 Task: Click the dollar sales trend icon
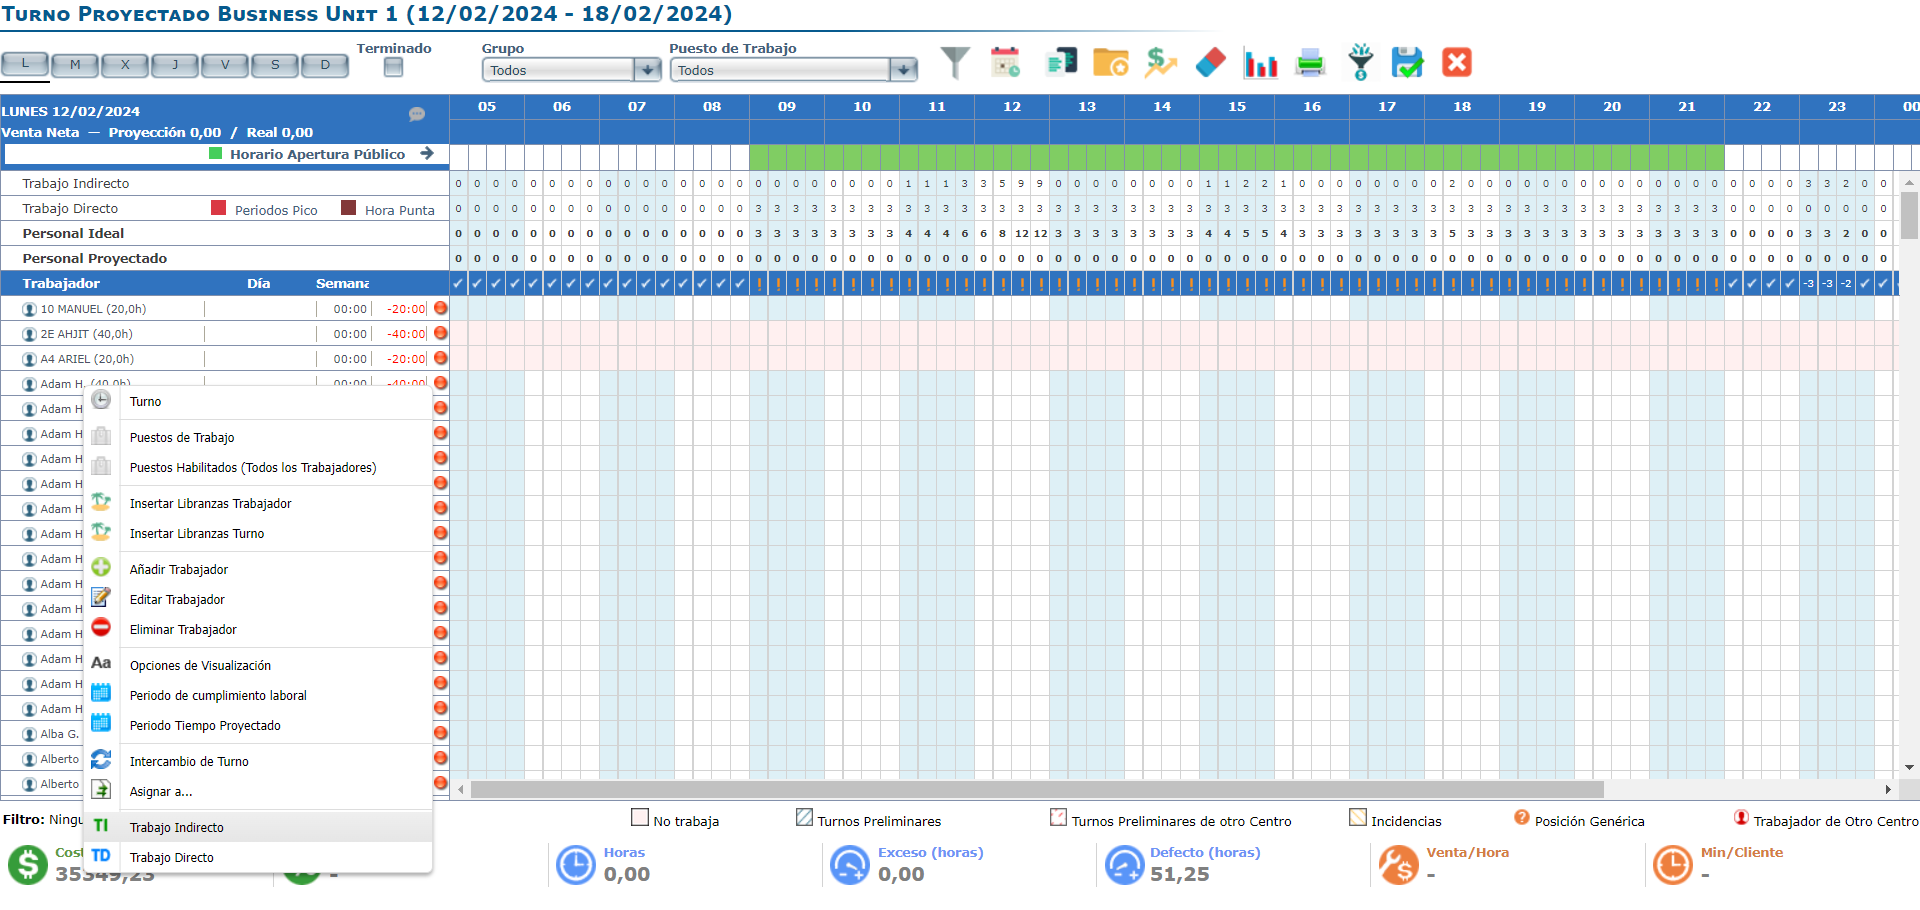coord(1160,63)
